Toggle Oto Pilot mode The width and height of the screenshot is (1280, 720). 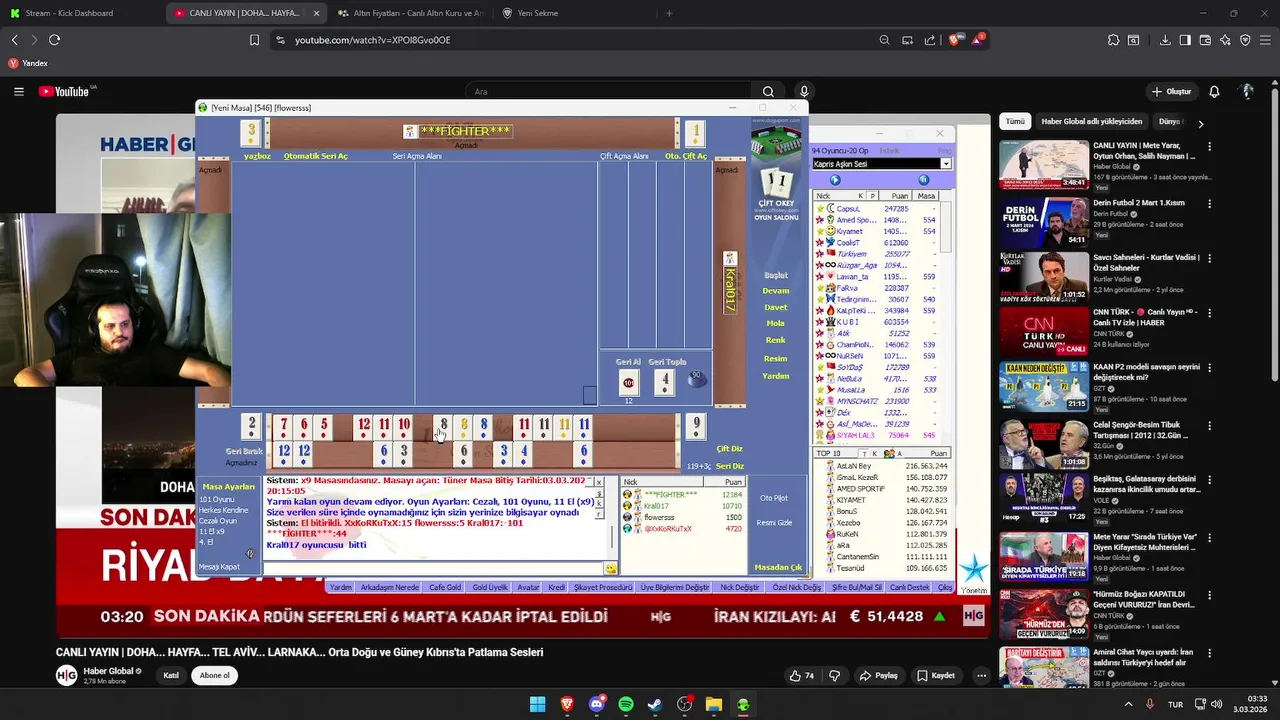click(x=774, y=498)
